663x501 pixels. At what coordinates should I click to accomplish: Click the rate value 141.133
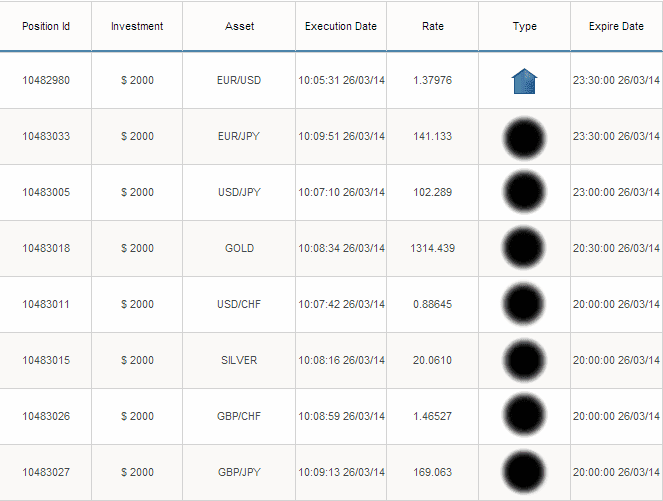[x=433, y=136]
